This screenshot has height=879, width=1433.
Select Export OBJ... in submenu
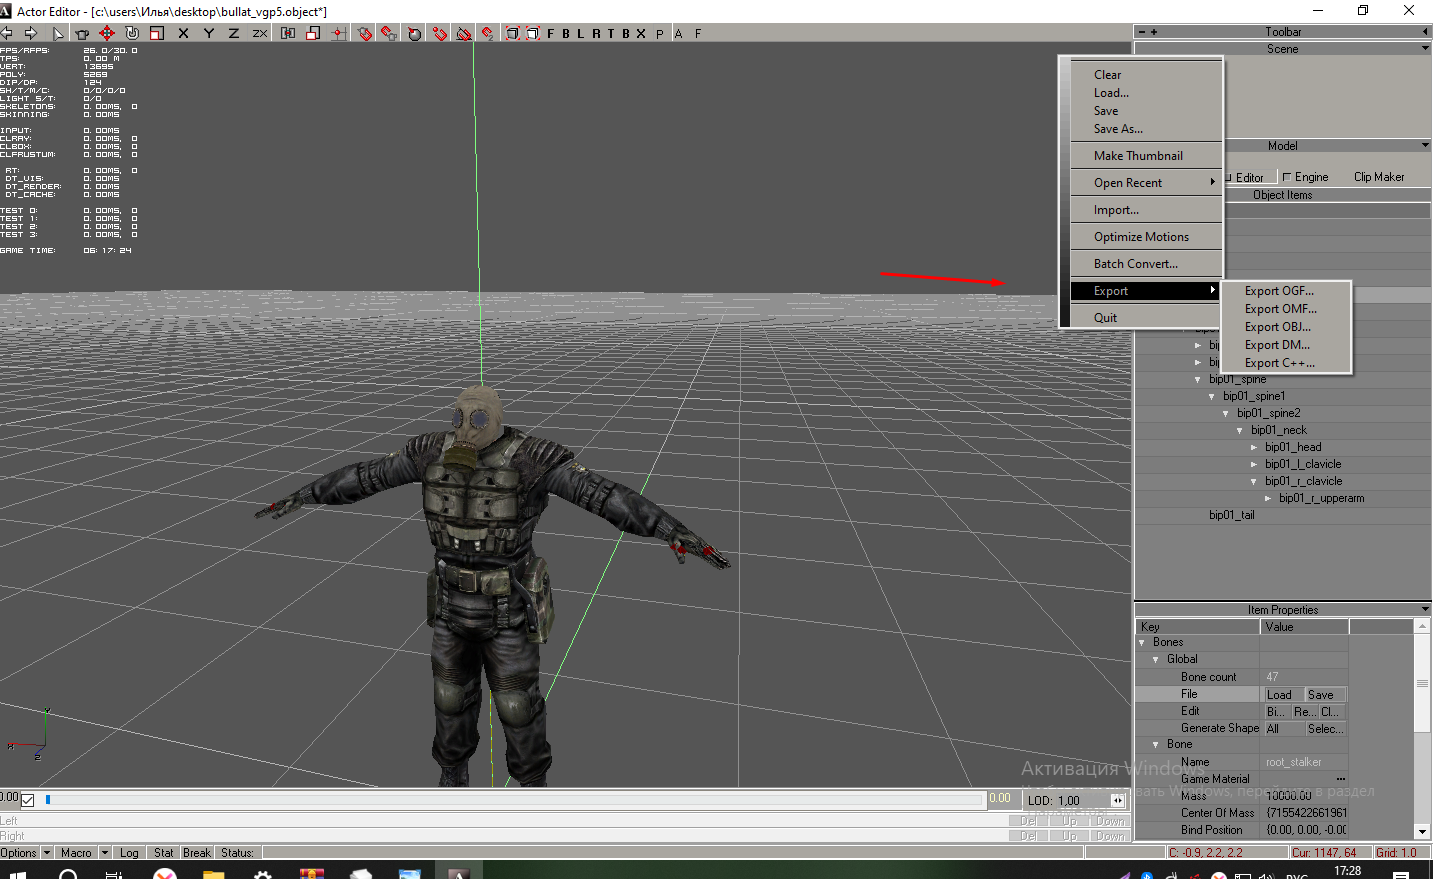click(1286, 327)
